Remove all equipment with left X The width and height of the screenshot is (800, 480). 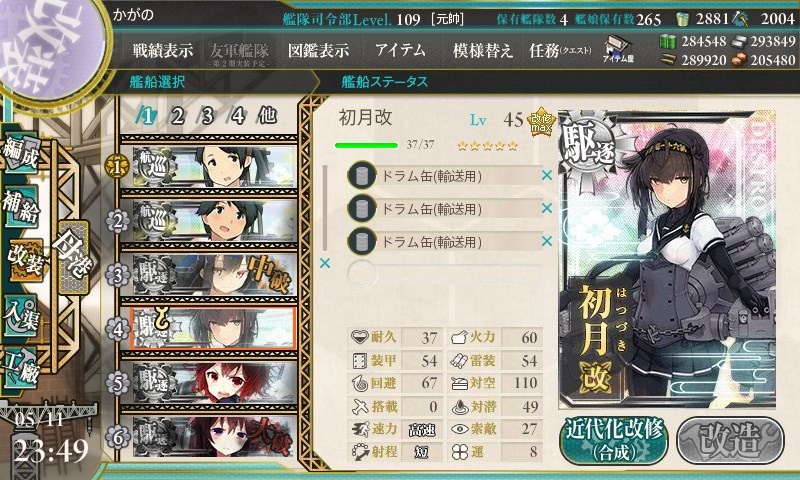(x=324, y=263)
